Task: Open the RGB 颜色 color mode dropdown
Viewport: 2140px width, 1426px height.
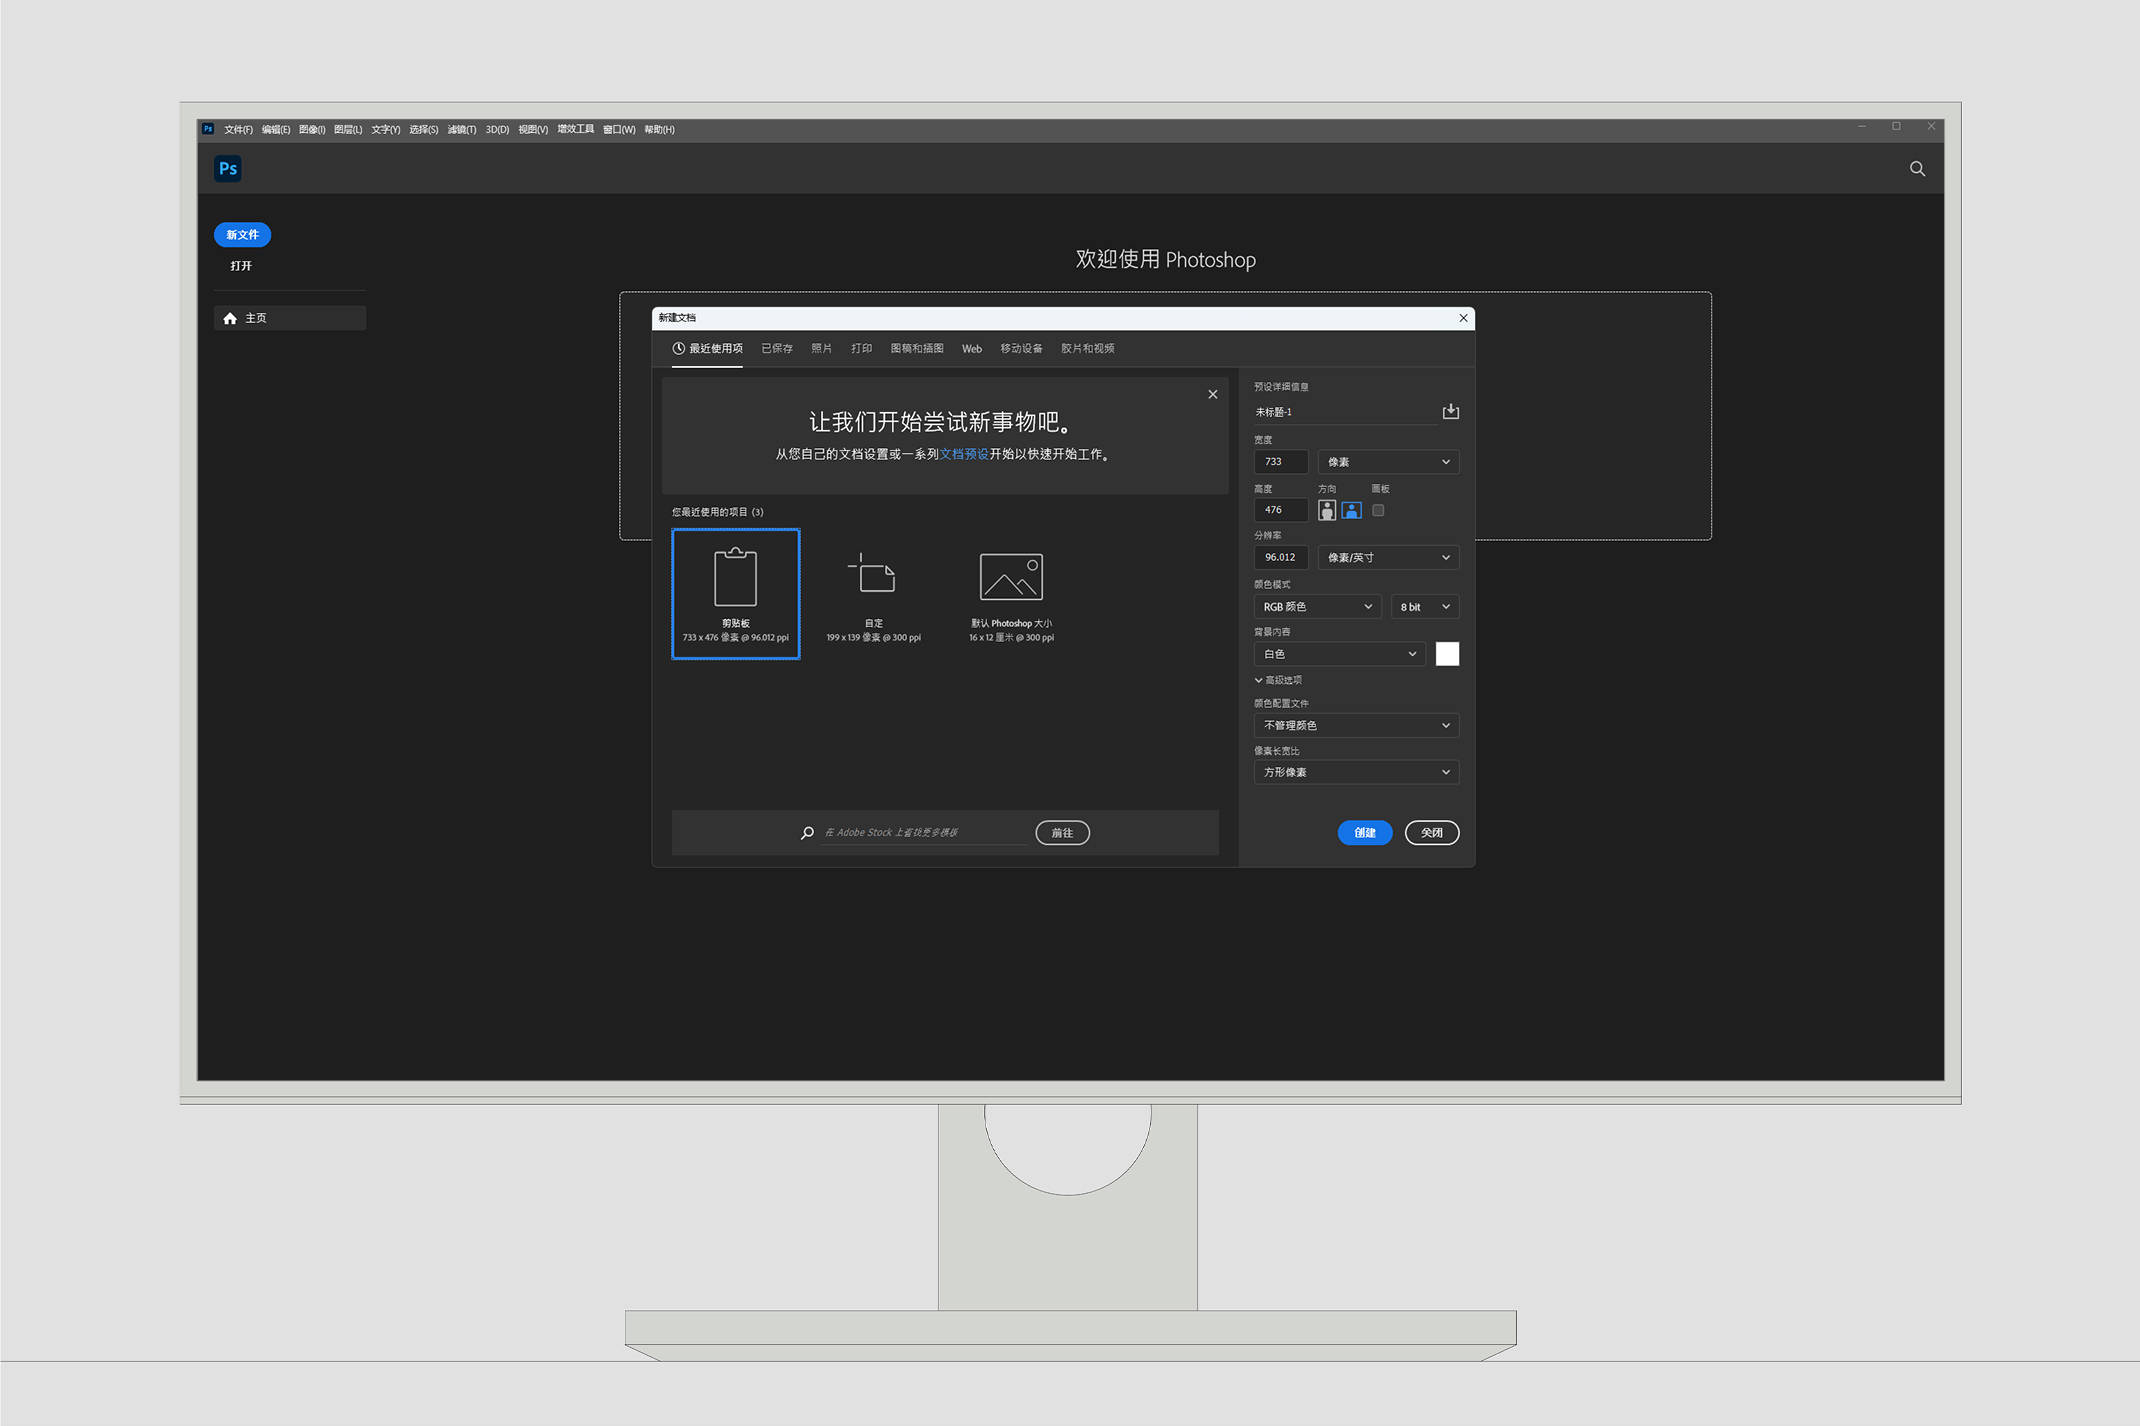Action: tap(1317, 607)
